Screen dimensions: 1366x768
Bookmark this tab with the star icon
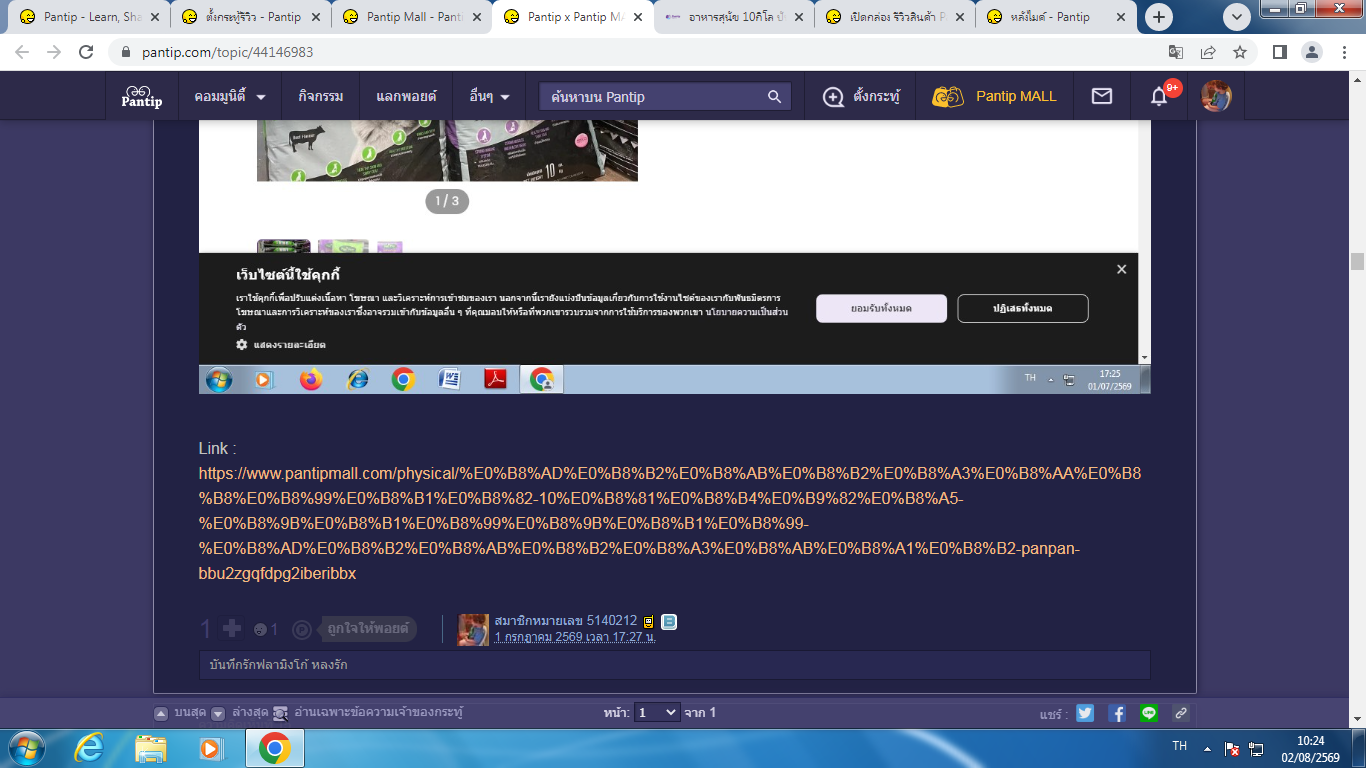pos(1240,52)
